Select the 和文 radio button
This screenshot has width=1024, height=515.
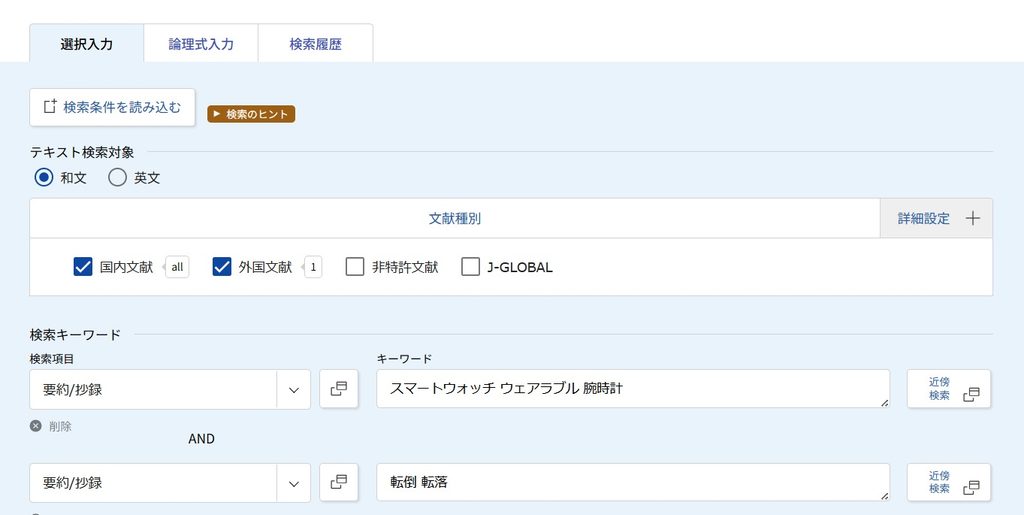(x=44, y=178)
